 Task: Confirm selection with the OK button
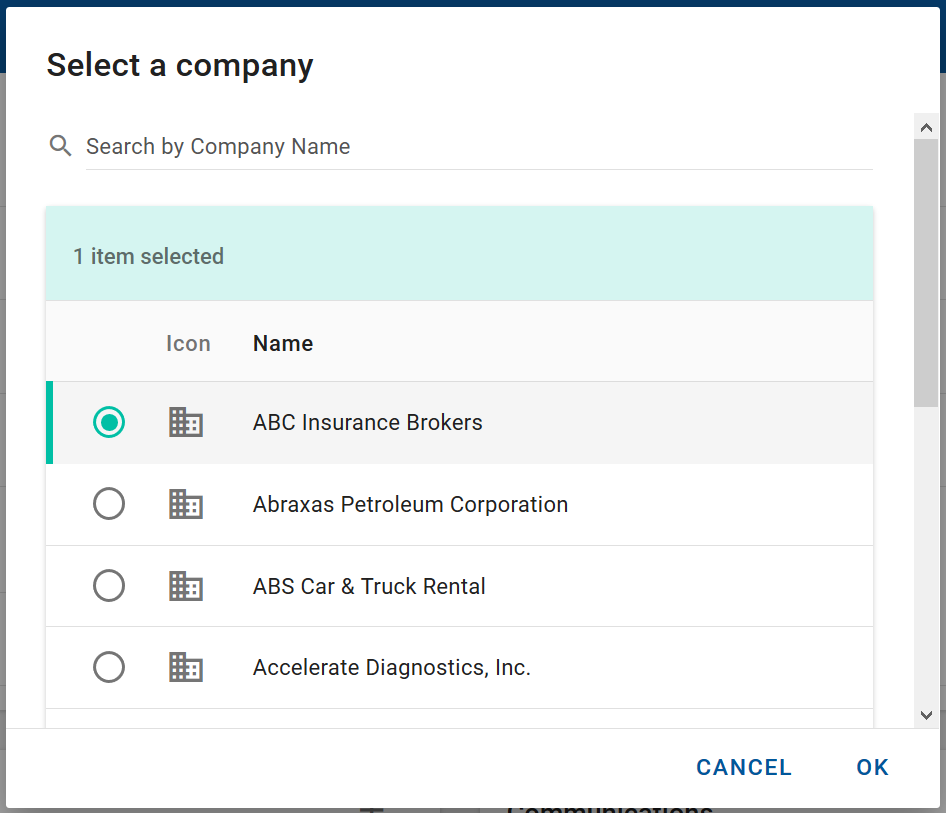(x=872, y=767)
